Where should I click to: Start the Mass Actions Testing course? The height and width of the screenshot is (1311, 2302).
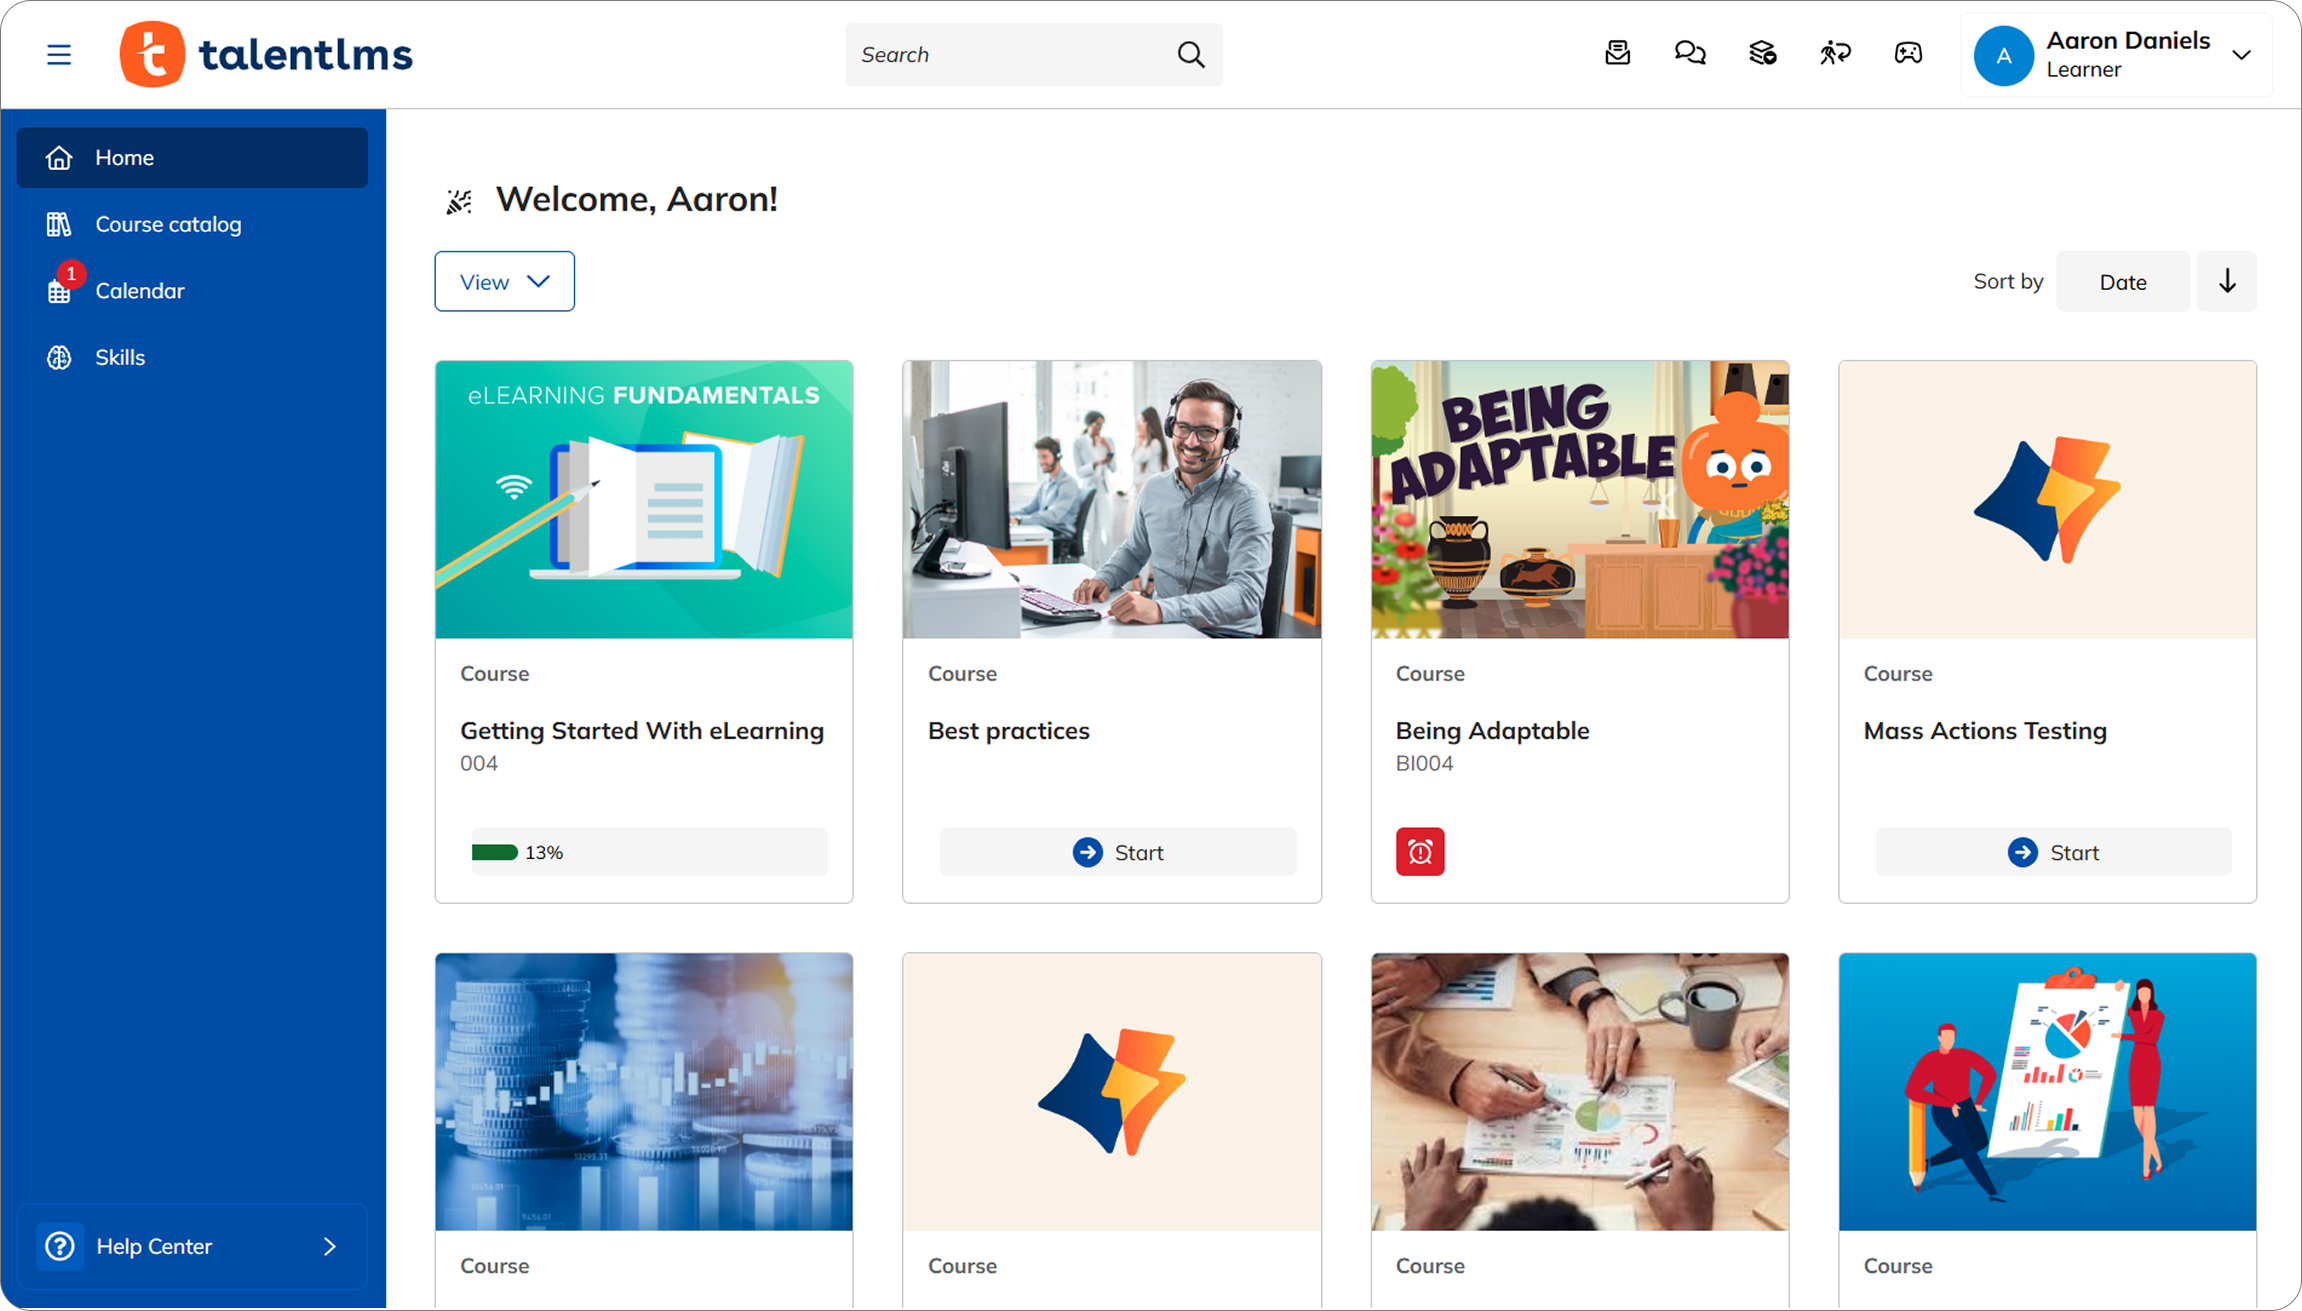click(2053, 852)
